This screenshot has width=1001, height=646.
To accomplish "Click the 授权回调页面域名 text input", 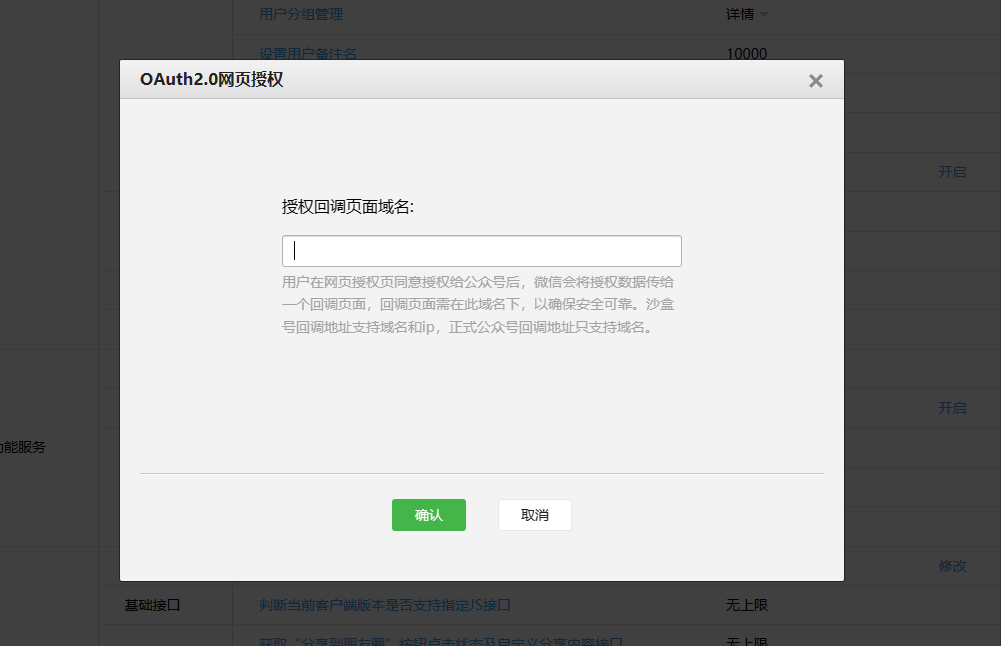I will click(481, 251).
